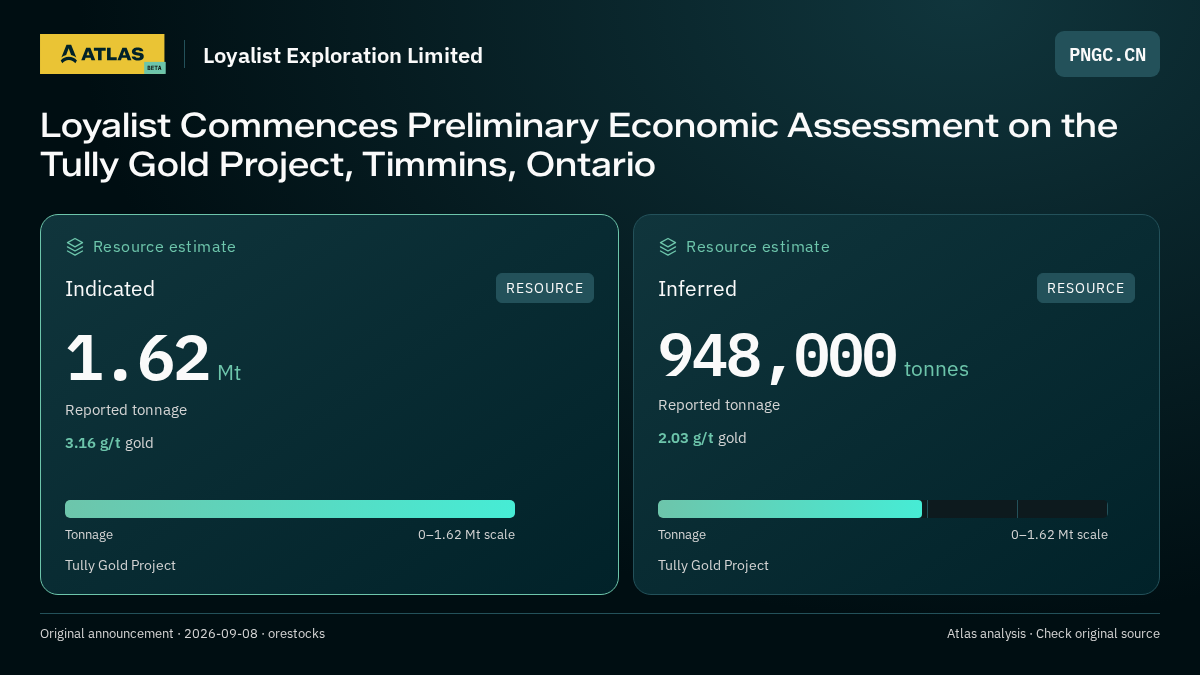Click the 1.62 Mt tonnage figure

tap(153, 359)
